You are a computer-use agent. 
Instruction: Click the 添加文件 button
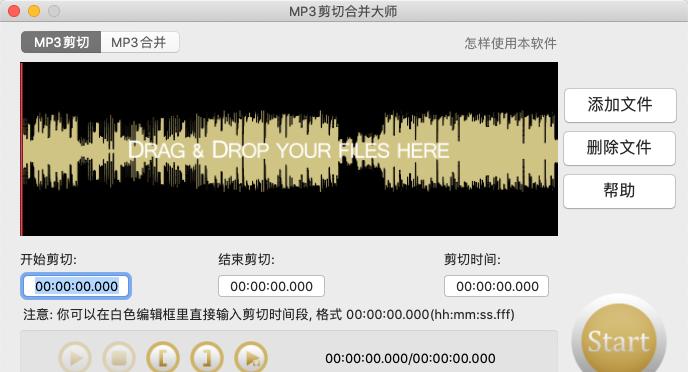(x=620, y=105)
